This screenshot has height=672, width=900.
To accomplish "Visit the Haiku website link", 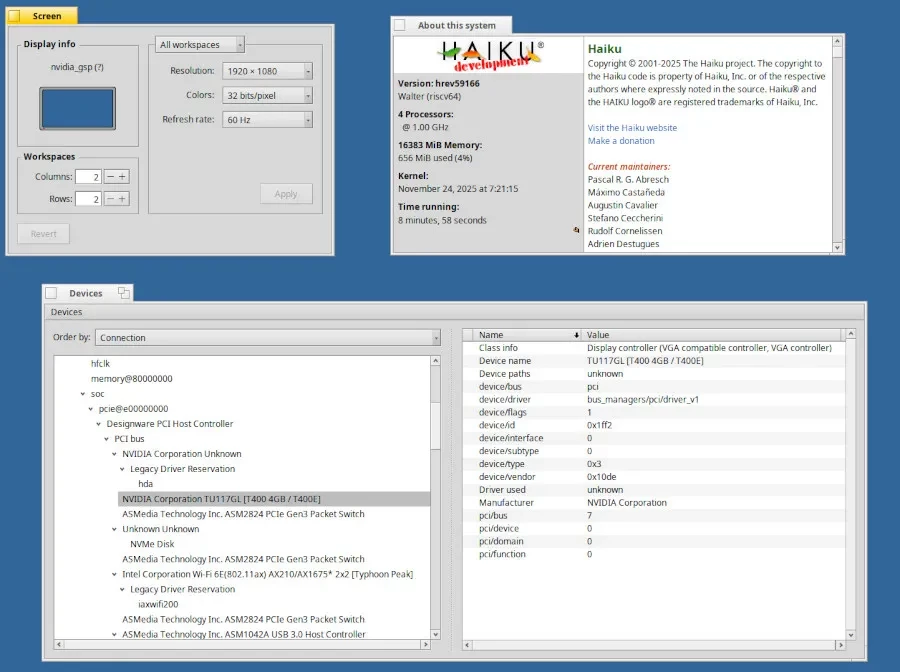I will [632, 128].
